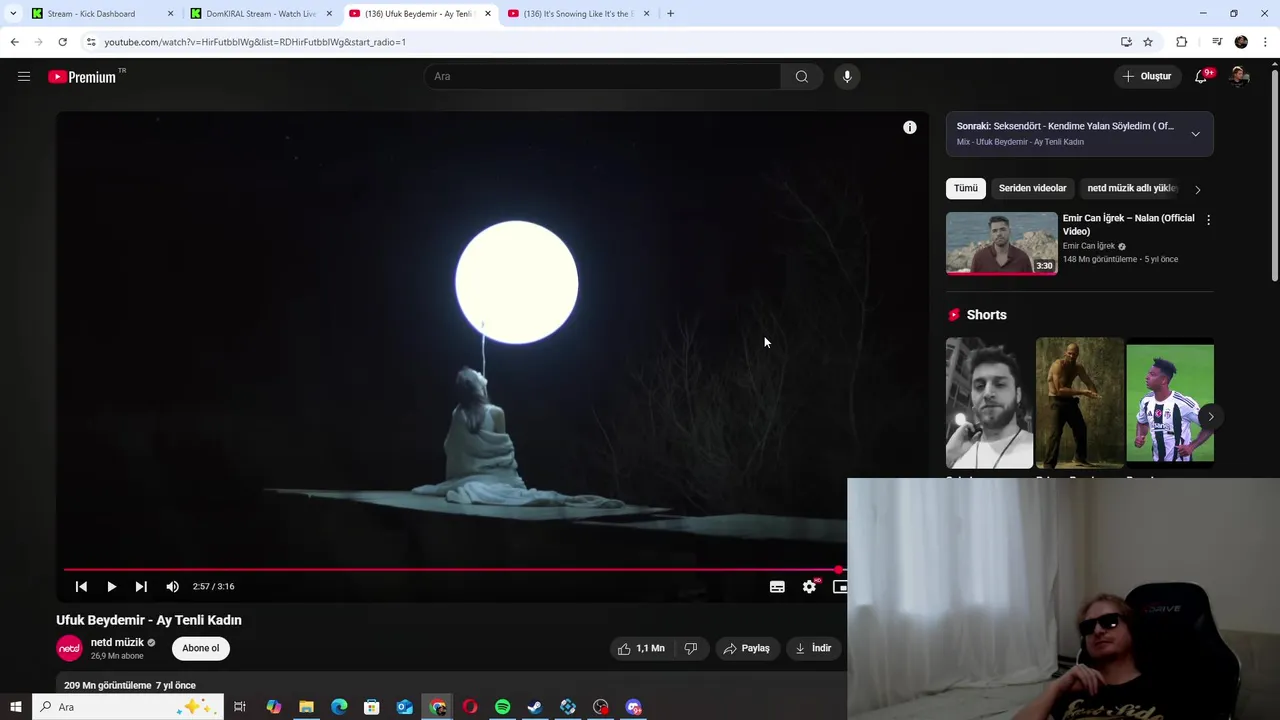This screenshot has width=1280, height=720.
Task: Show video info card icon
Action: (909, 127)
